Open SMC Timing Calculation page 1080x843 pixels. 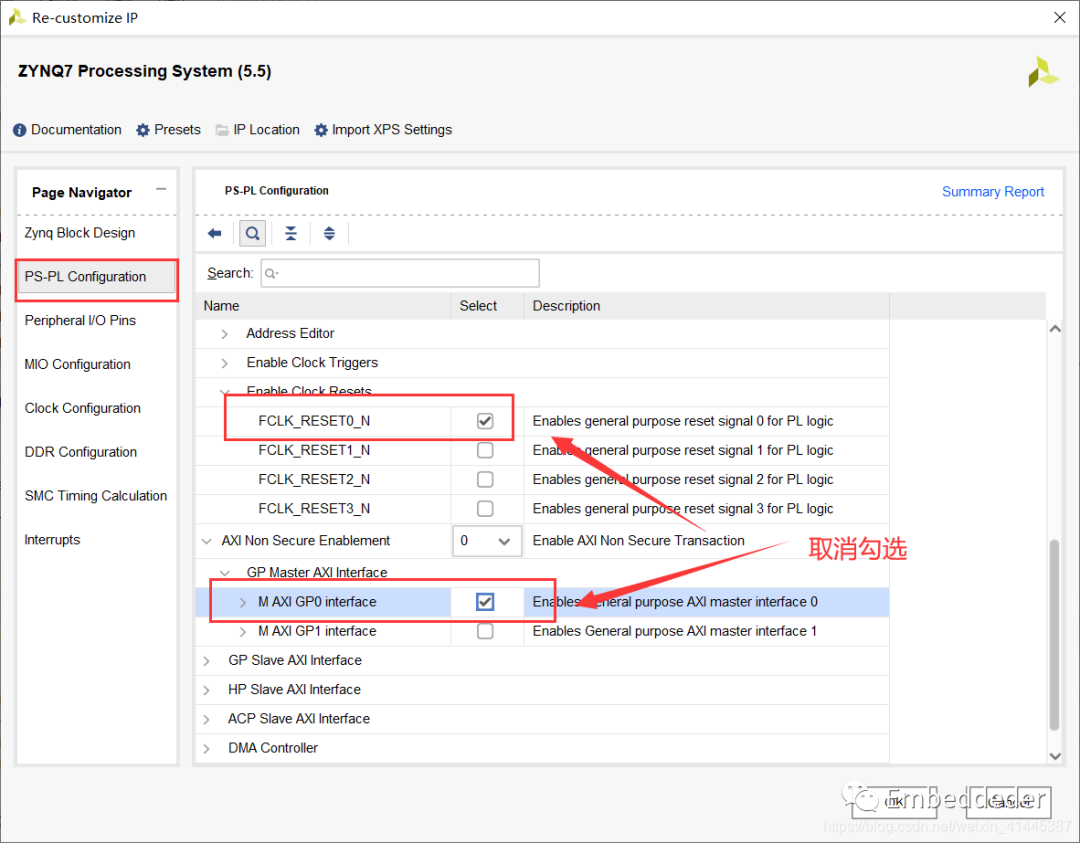point(96,496)
